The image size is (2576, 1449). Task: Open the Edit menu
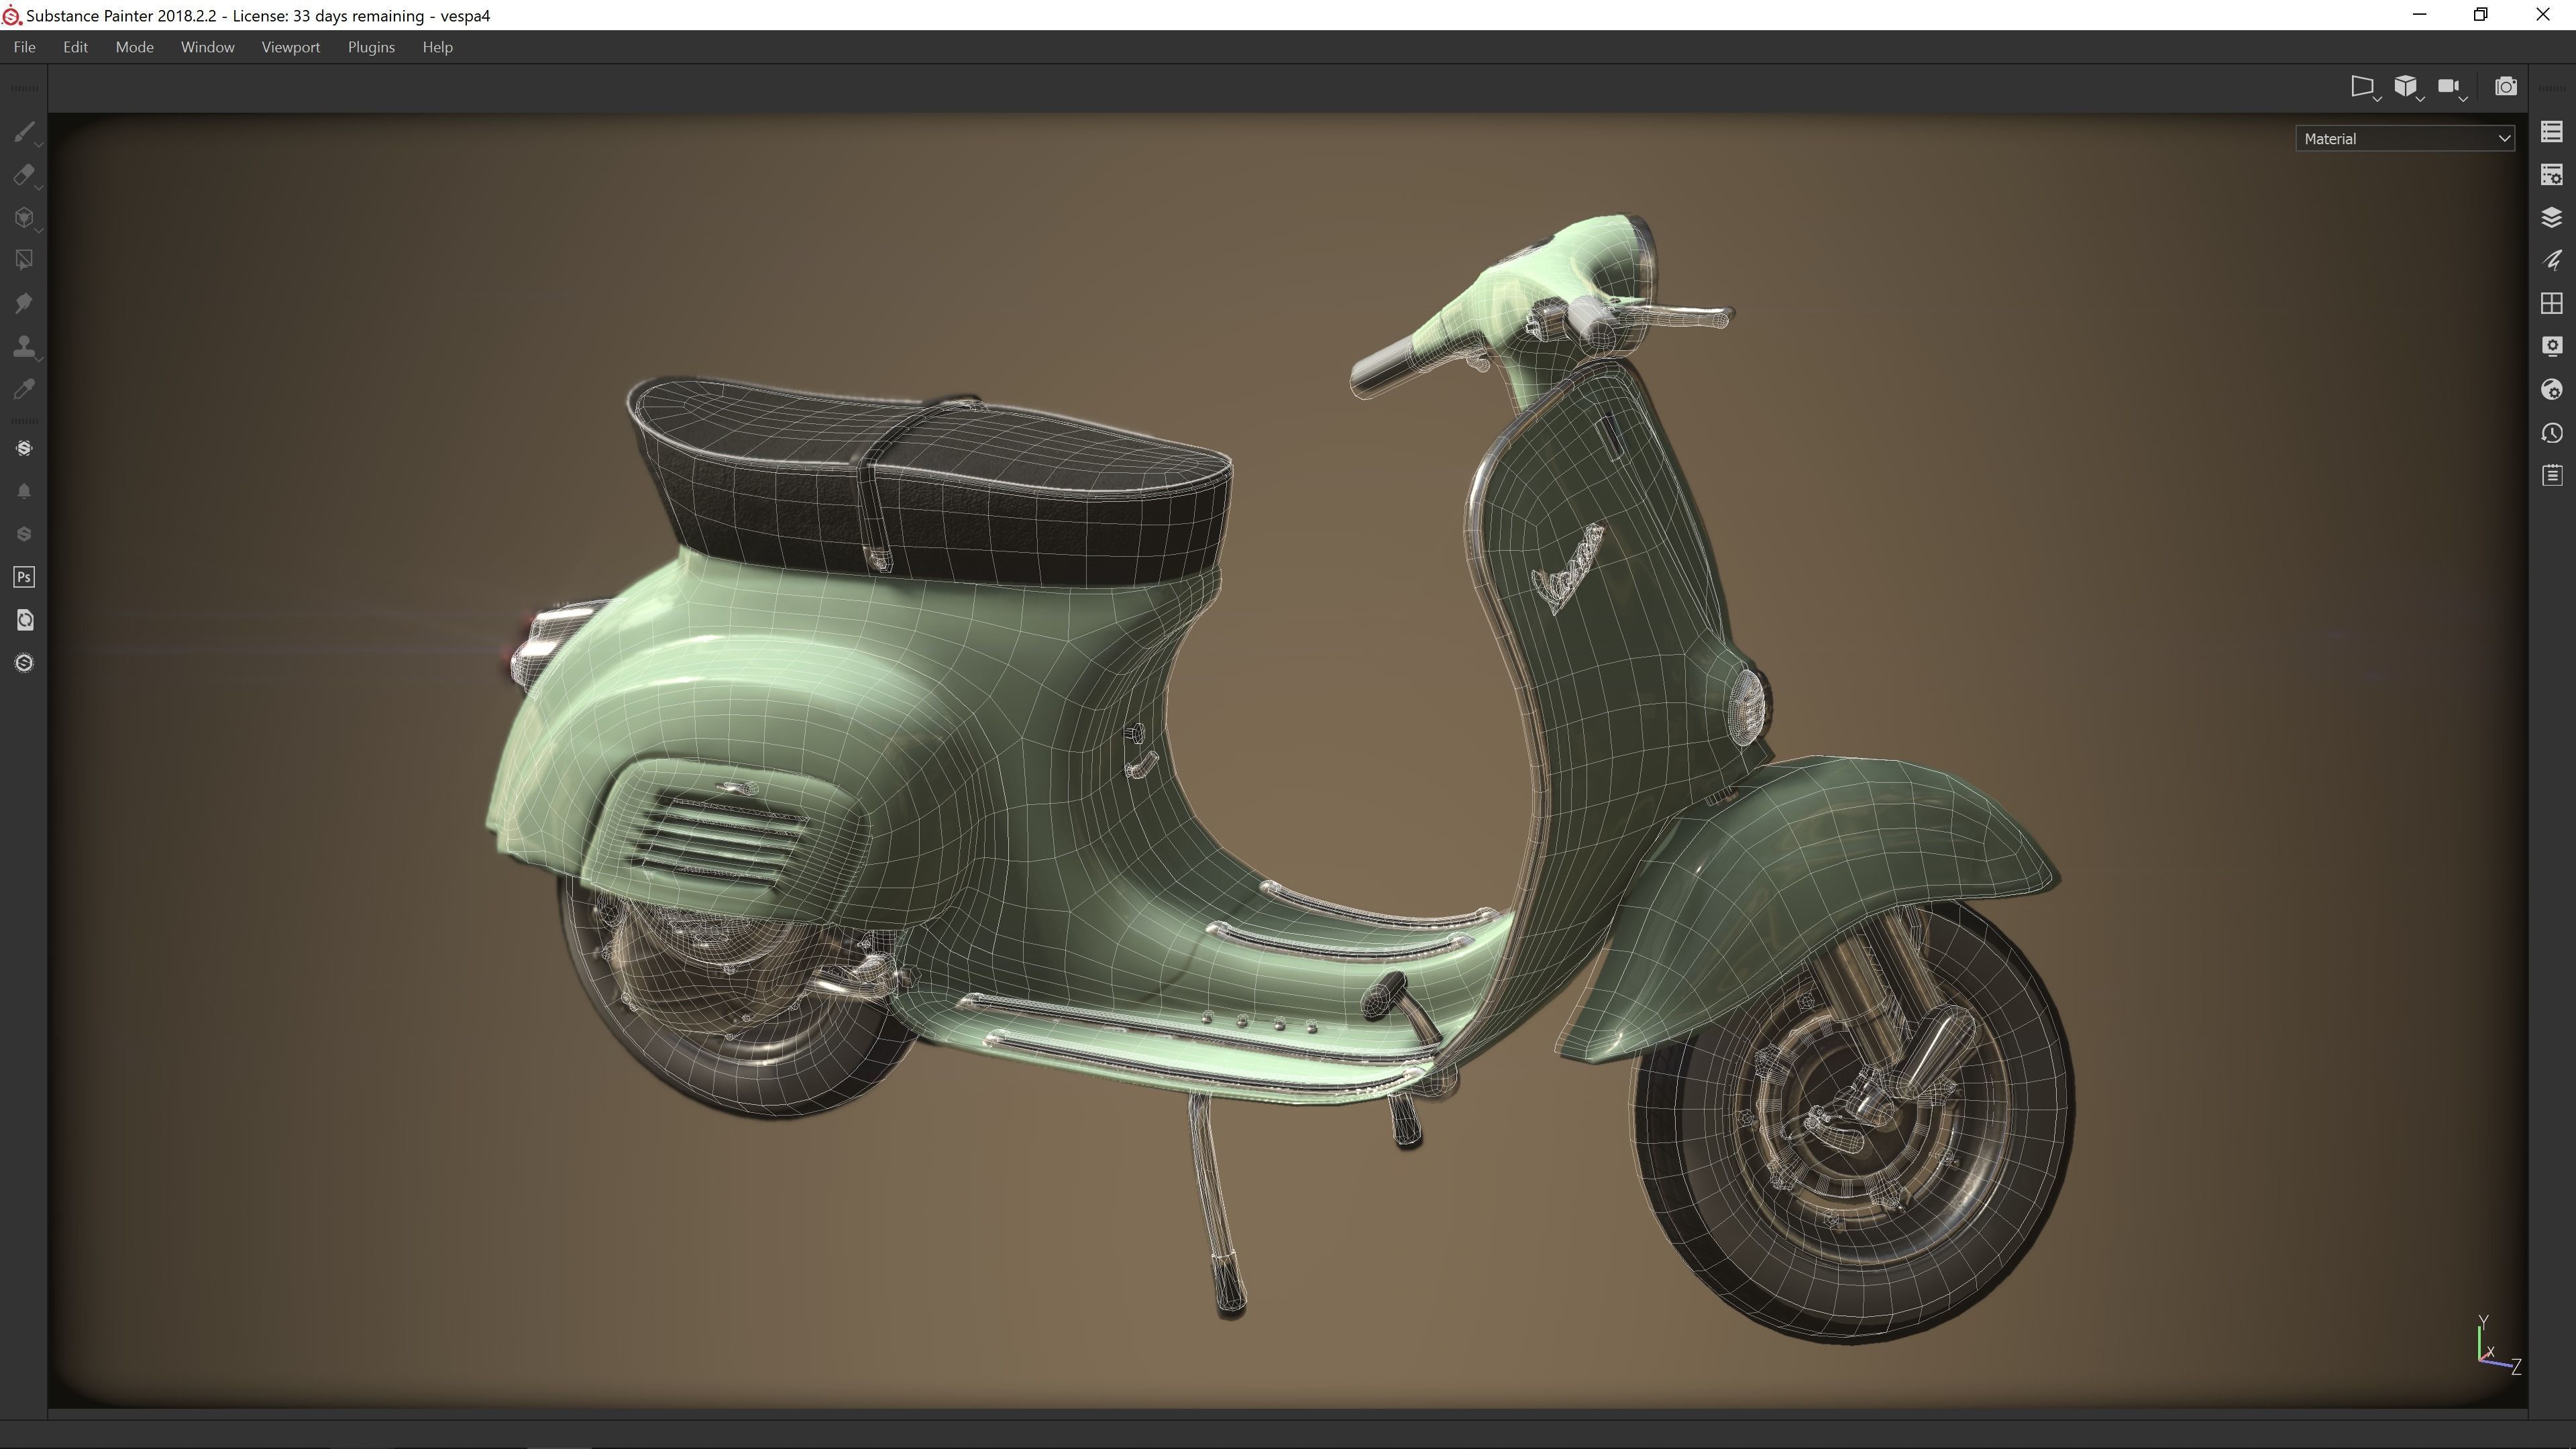click(x=75, y=47)
